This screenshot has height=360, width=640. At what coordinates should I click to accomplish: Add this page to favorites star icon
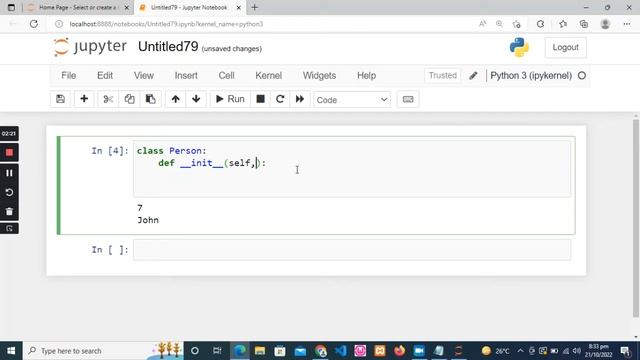pyautogui.click(x=517, y=24)
